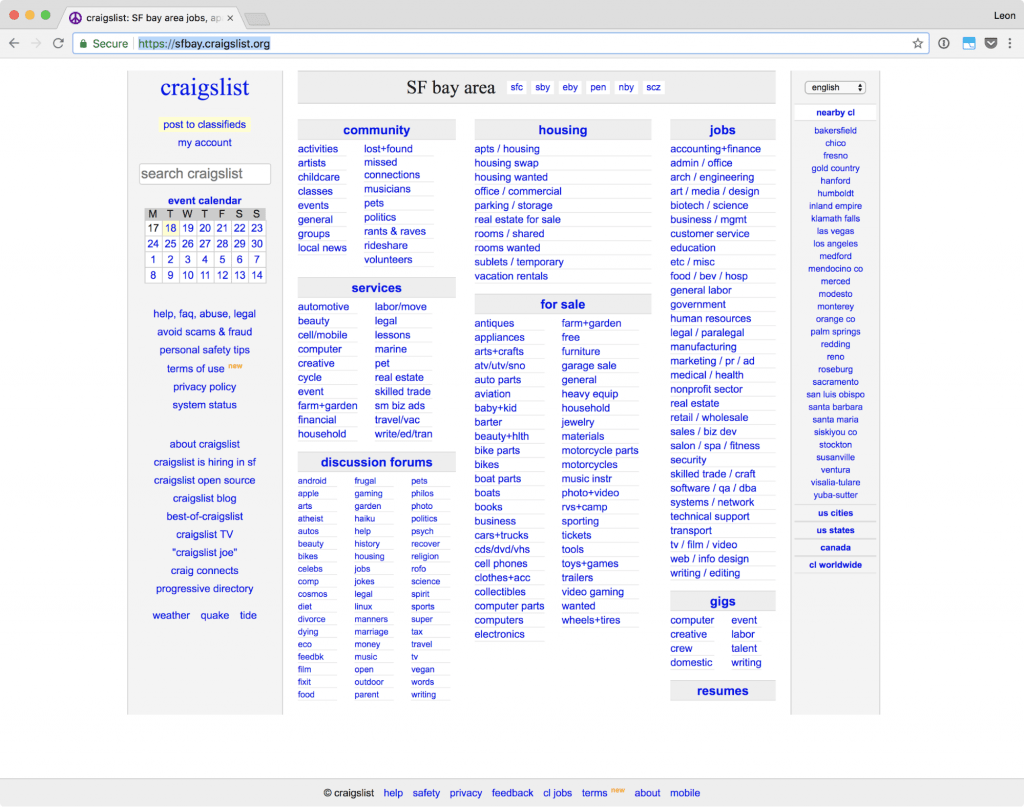Expand the us cities section
This screenshot has width=1024, height=807.
tap(835, 513)
